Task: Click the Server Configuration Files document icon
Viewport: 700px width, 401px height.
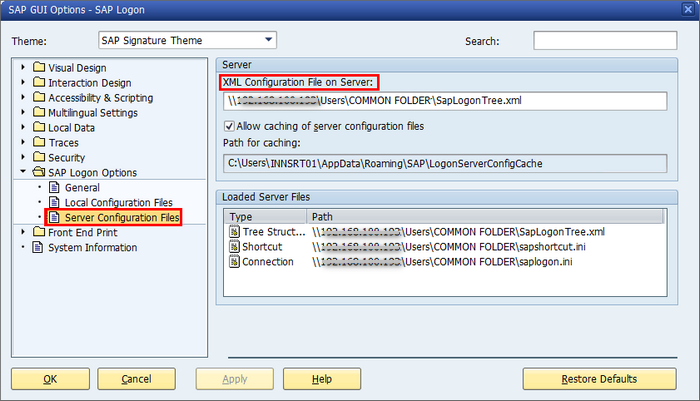Action: [x=54, y=217]
